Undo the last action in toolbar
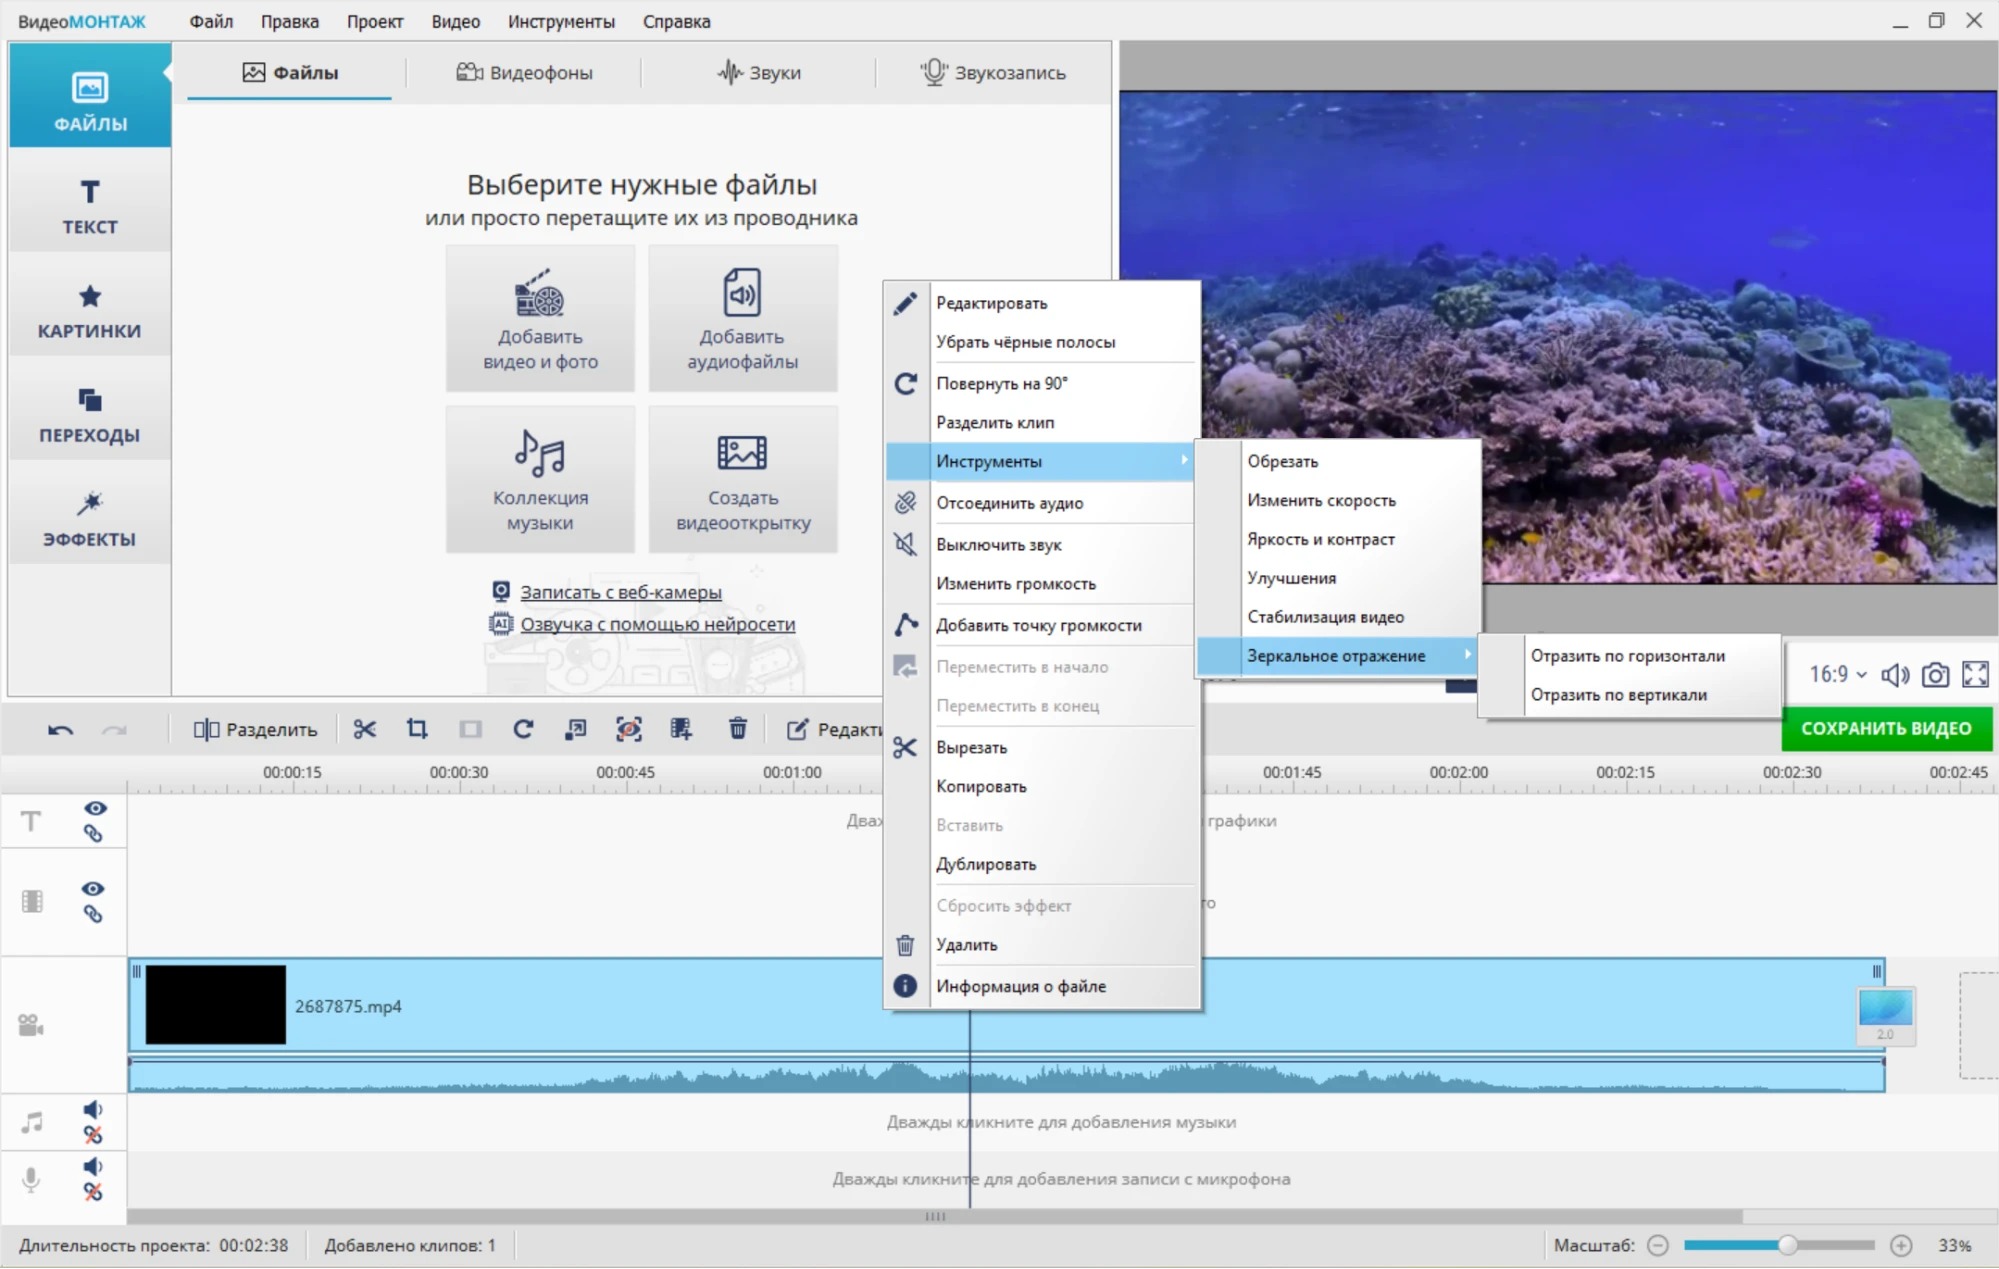Image resolution: width=1999 pixels, height=1269 pixels. [x=60, y=729]
